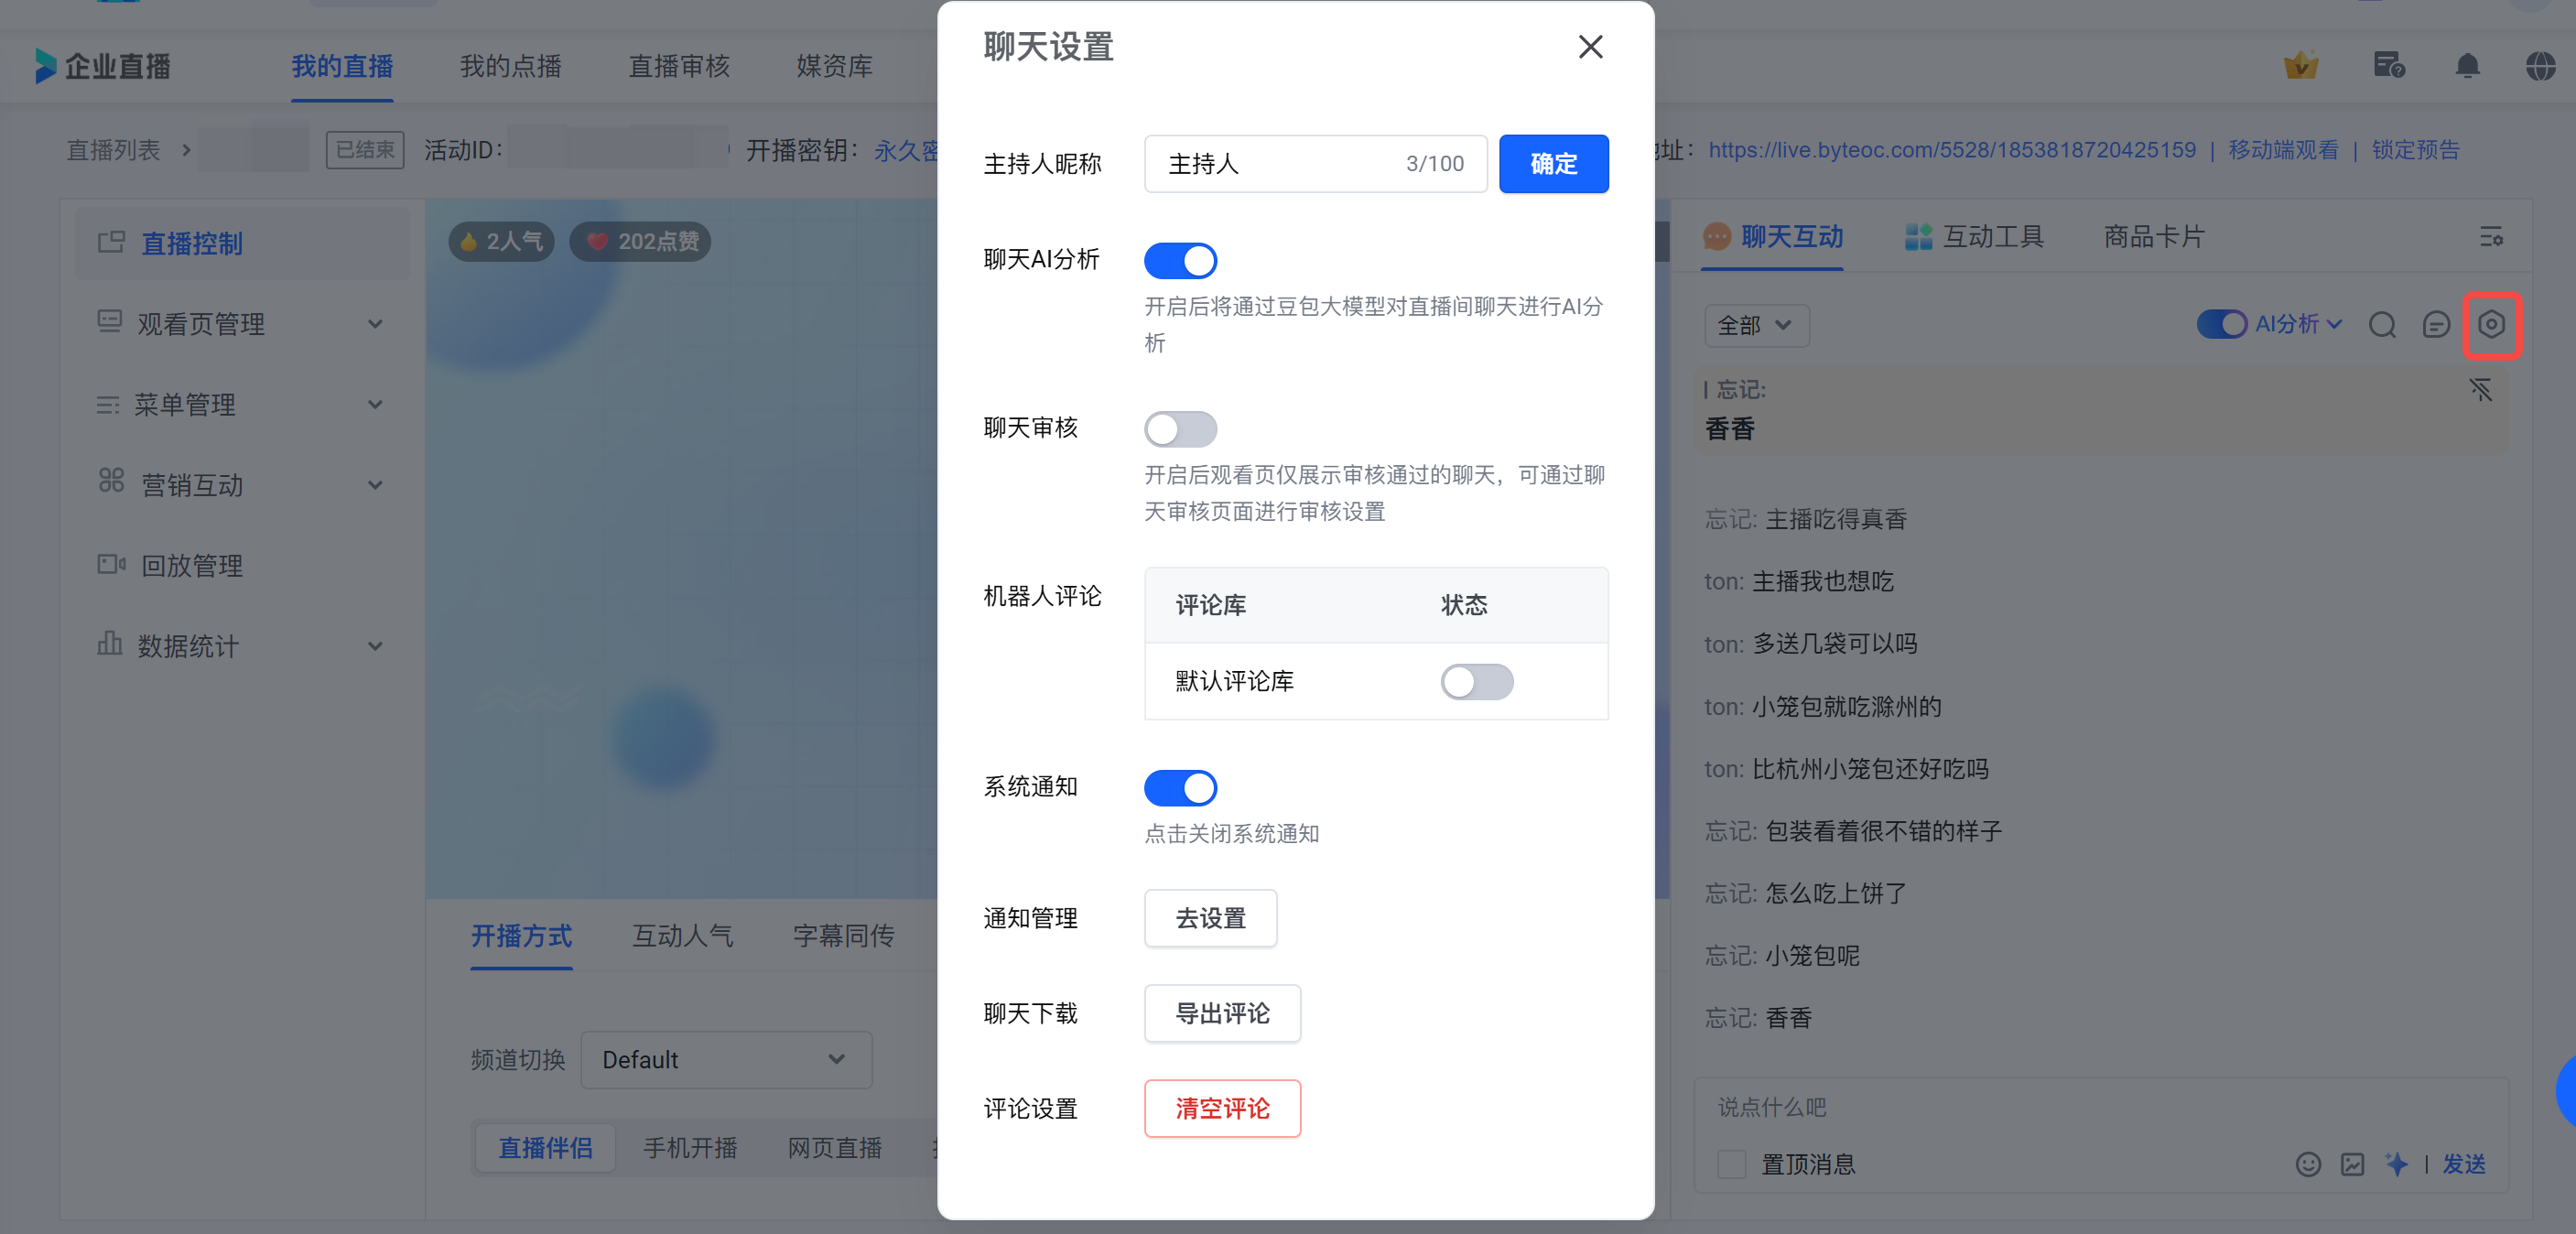The height and width of the screenshot is (1234, 2576).
Task: Click the globe language icon
Action: (x=2540, y=66)
